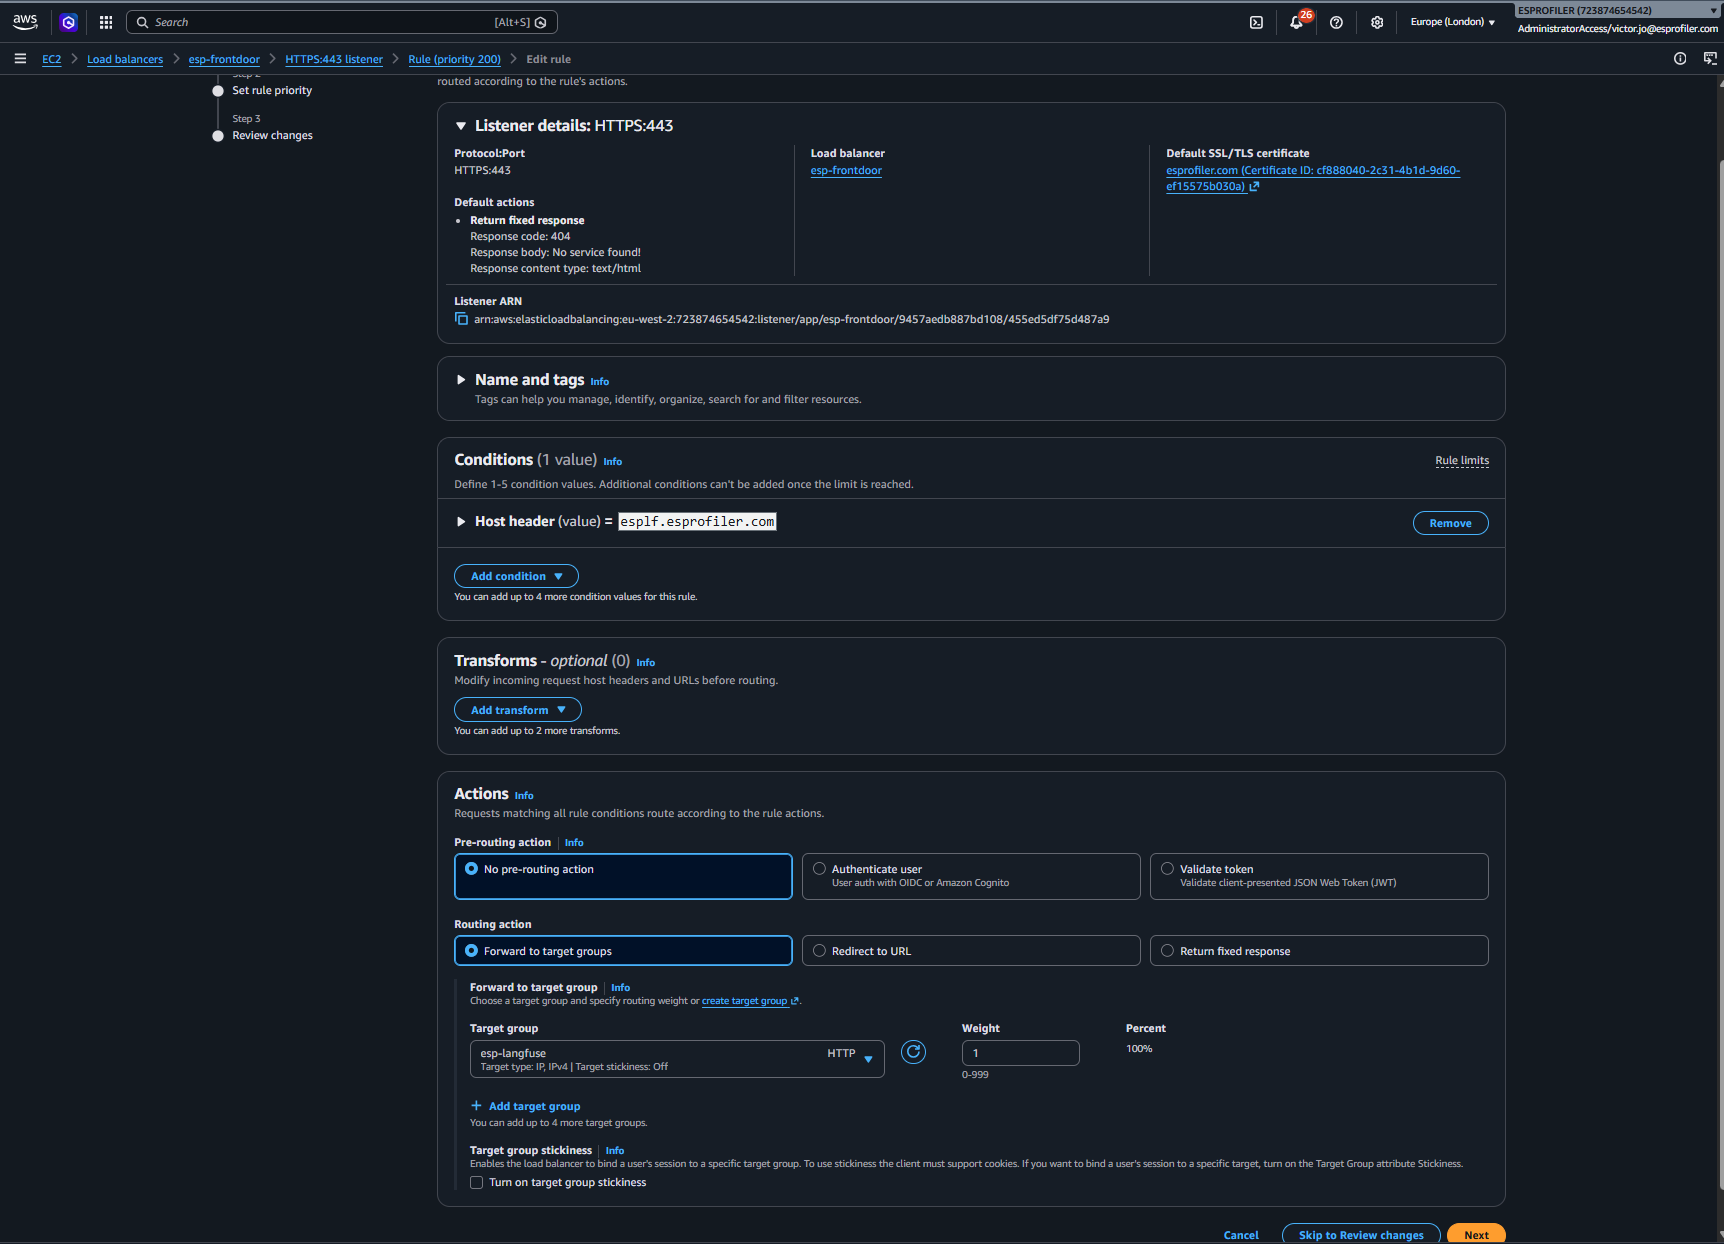Open Info next to Actions heading

(x=524, y=796)
